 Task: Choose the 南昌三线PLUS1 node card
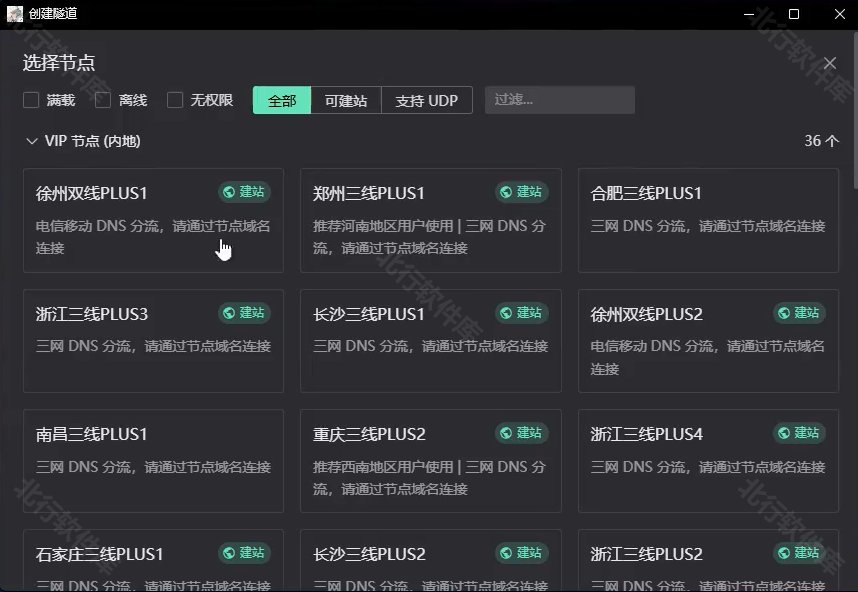[x=153, y=460]
